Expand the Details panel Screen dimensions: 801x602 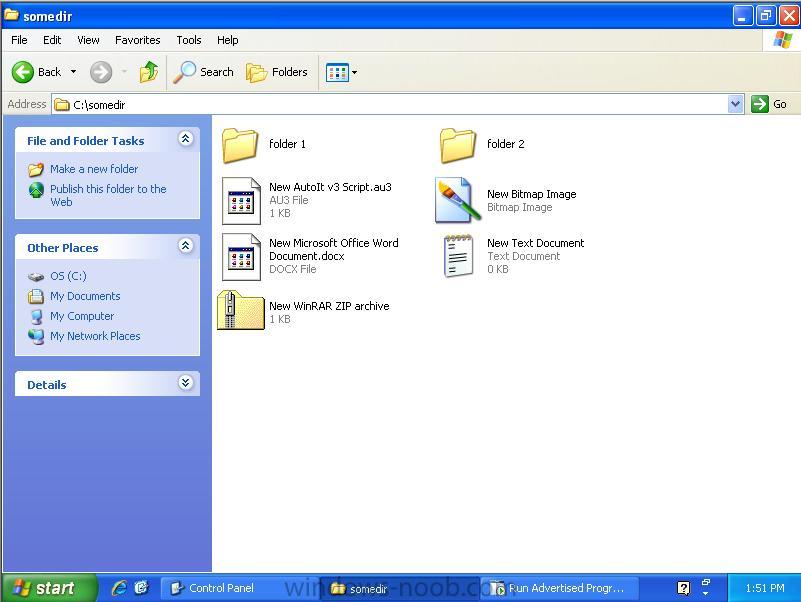point(185,383)
